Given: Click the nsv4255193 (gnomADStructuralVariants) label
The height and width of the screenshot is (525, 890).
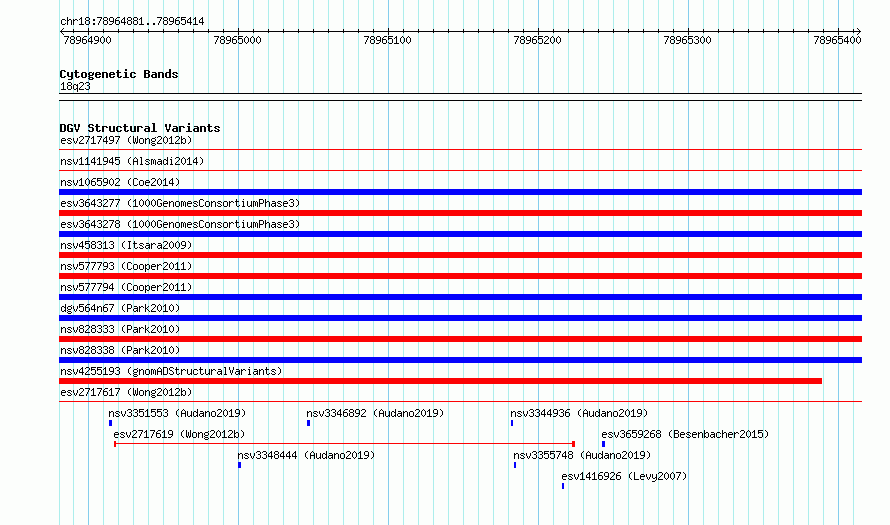Looking at the screenshot, I should click(x=171, y=371).
